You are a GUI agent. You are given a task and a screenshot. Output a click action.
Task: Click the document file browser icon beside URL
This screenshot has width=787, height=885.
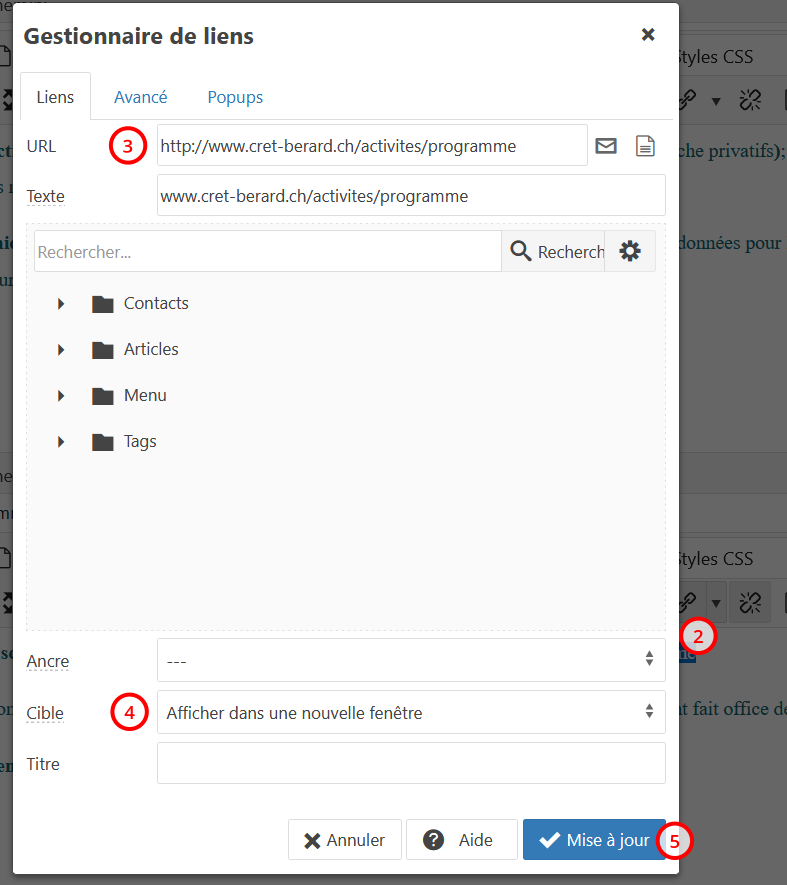pos(646,146)
